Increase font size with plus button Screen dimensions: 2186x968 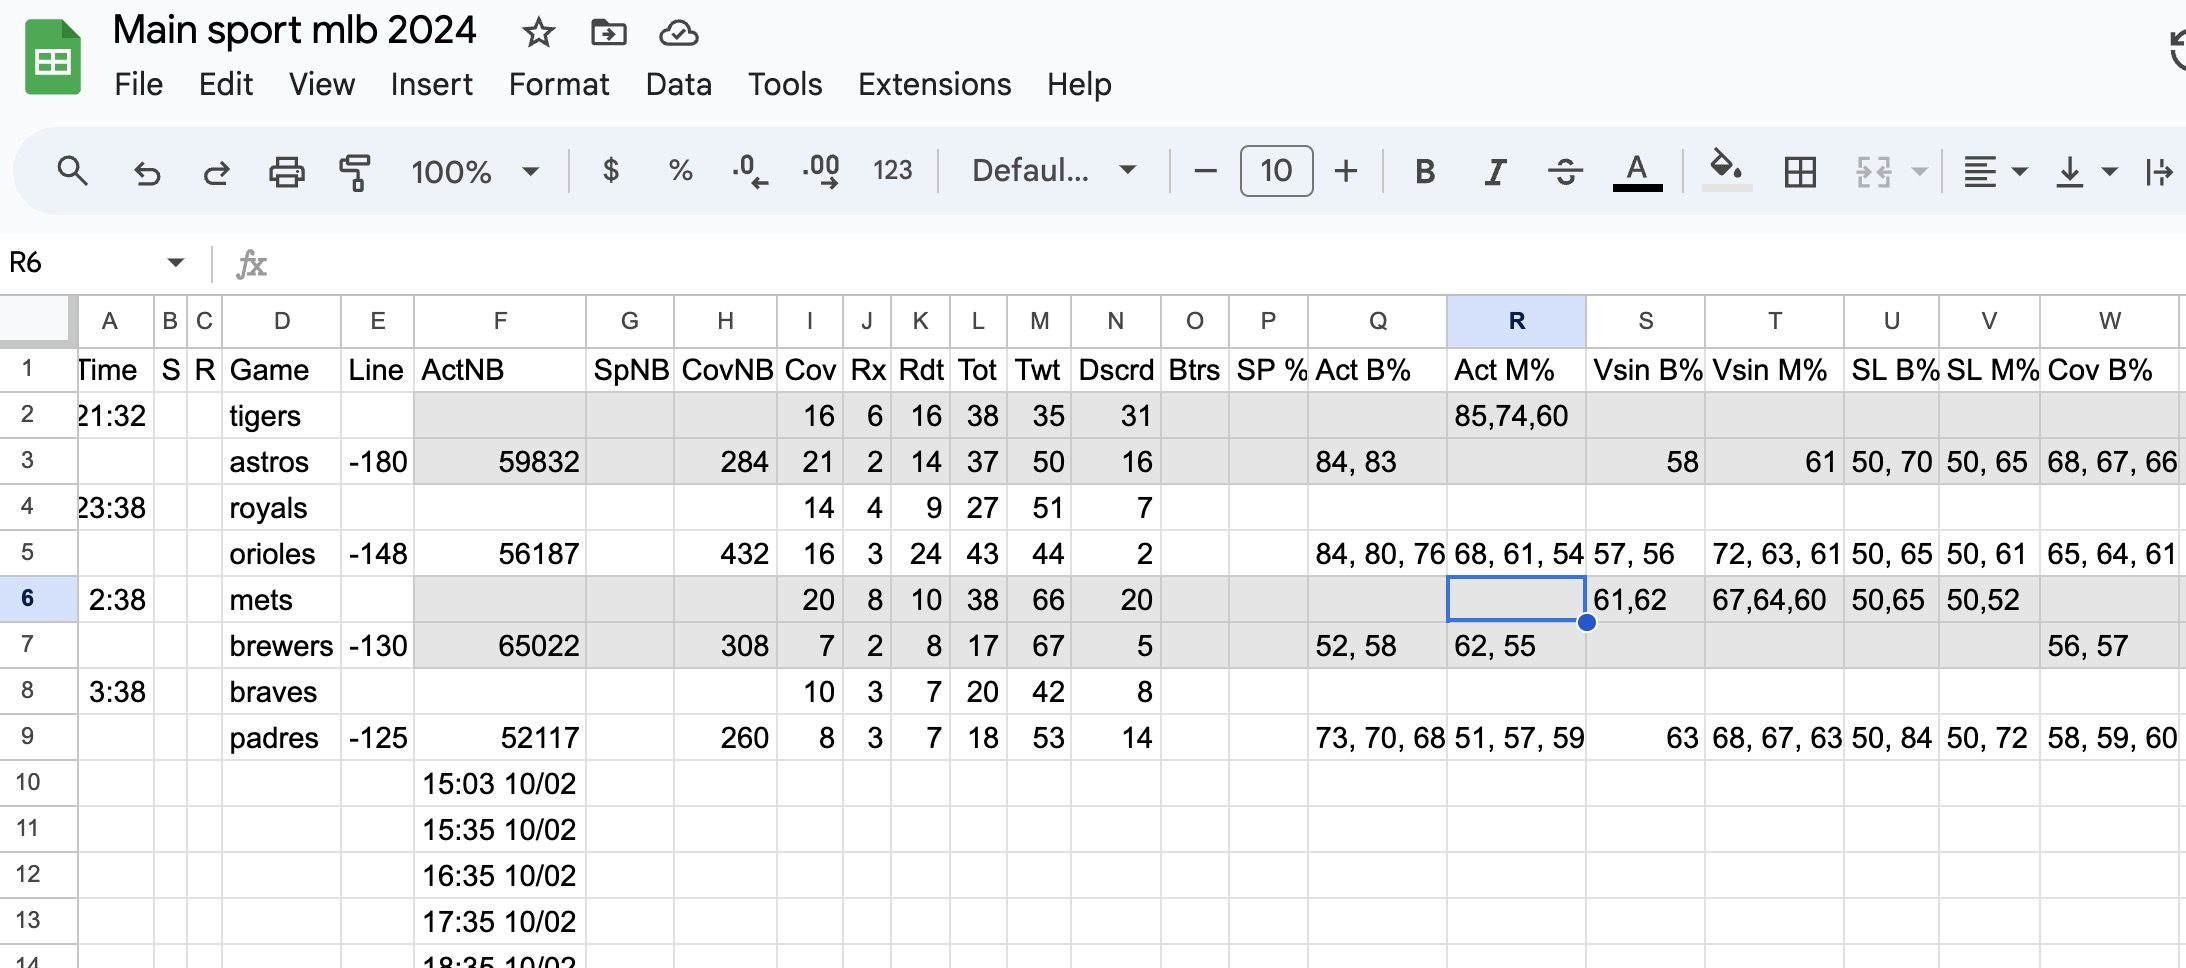pos(1346,171)
